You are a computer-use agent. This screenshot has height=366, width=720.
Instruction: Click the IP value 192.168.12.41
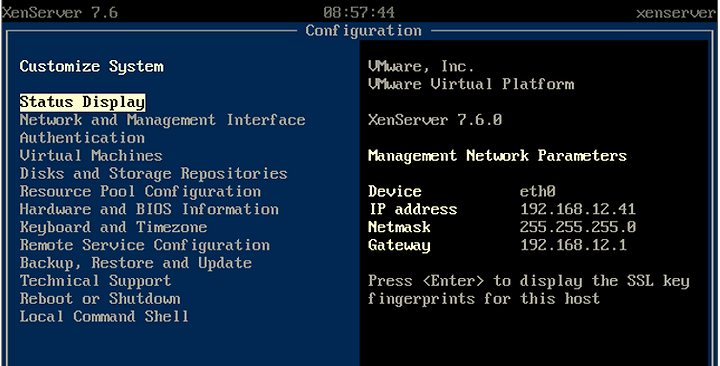click(578, 209)
